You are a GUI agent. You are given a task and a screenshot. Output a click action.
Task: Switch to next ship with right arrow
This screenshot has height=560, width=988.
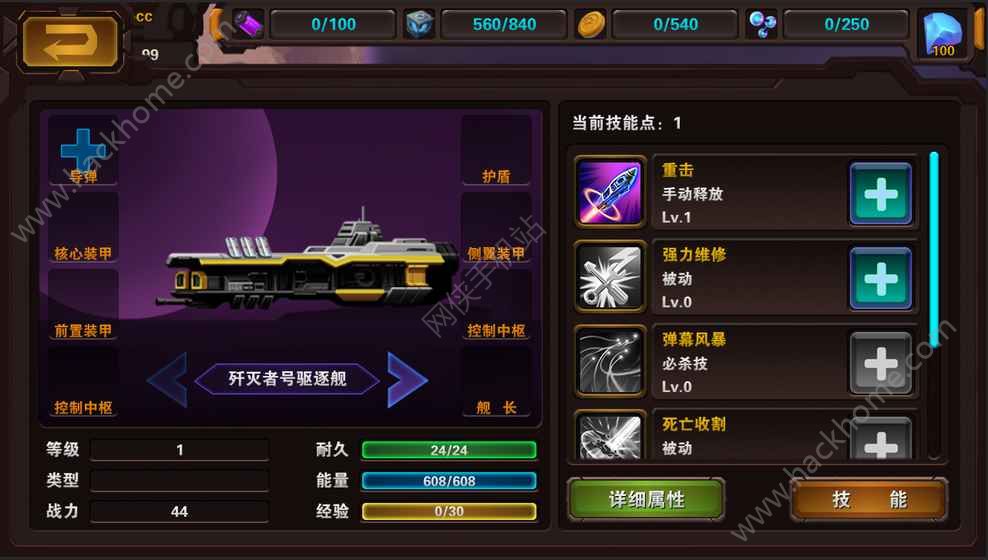pyautogui.click(x=406, y=379)
